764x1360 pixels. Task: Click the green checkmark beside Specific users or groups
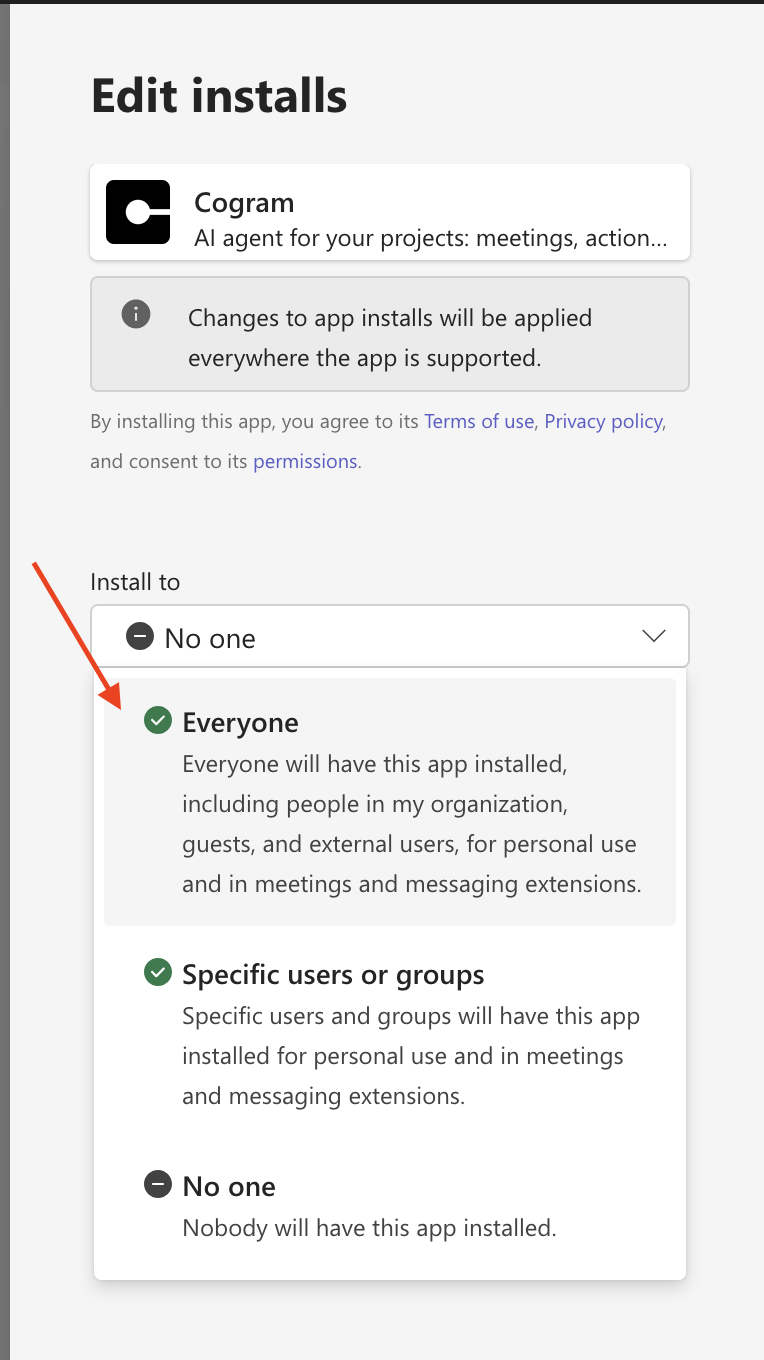158,972
